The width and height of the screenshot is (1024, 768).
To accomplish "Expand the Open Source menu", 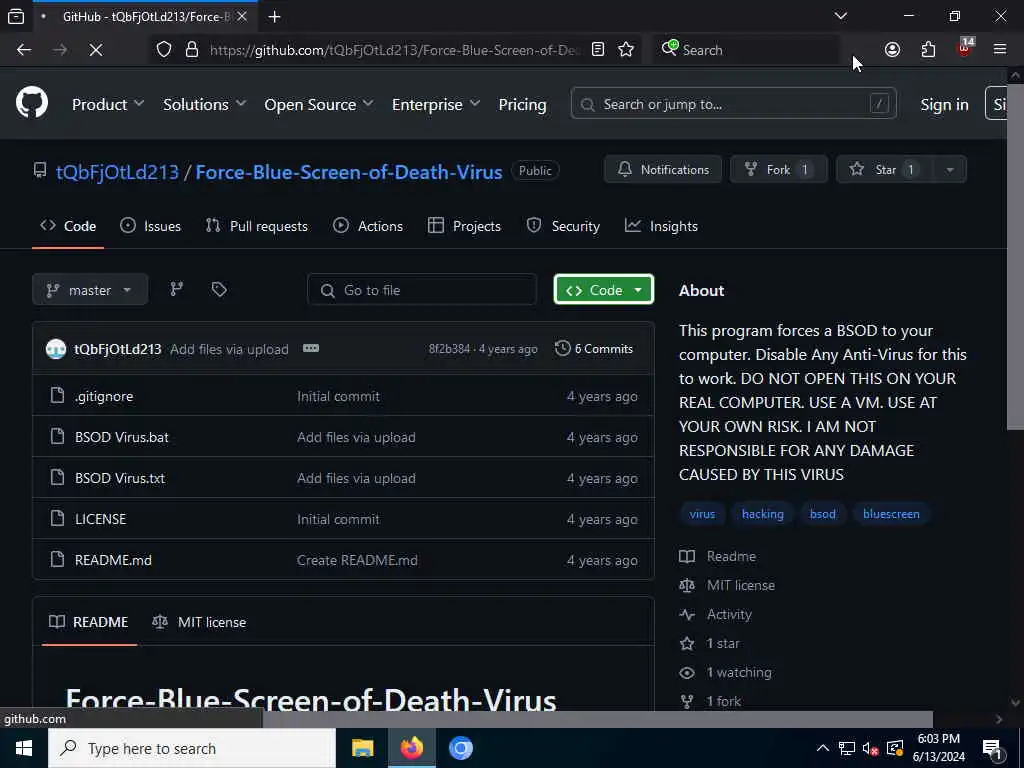I will (319, 104).
